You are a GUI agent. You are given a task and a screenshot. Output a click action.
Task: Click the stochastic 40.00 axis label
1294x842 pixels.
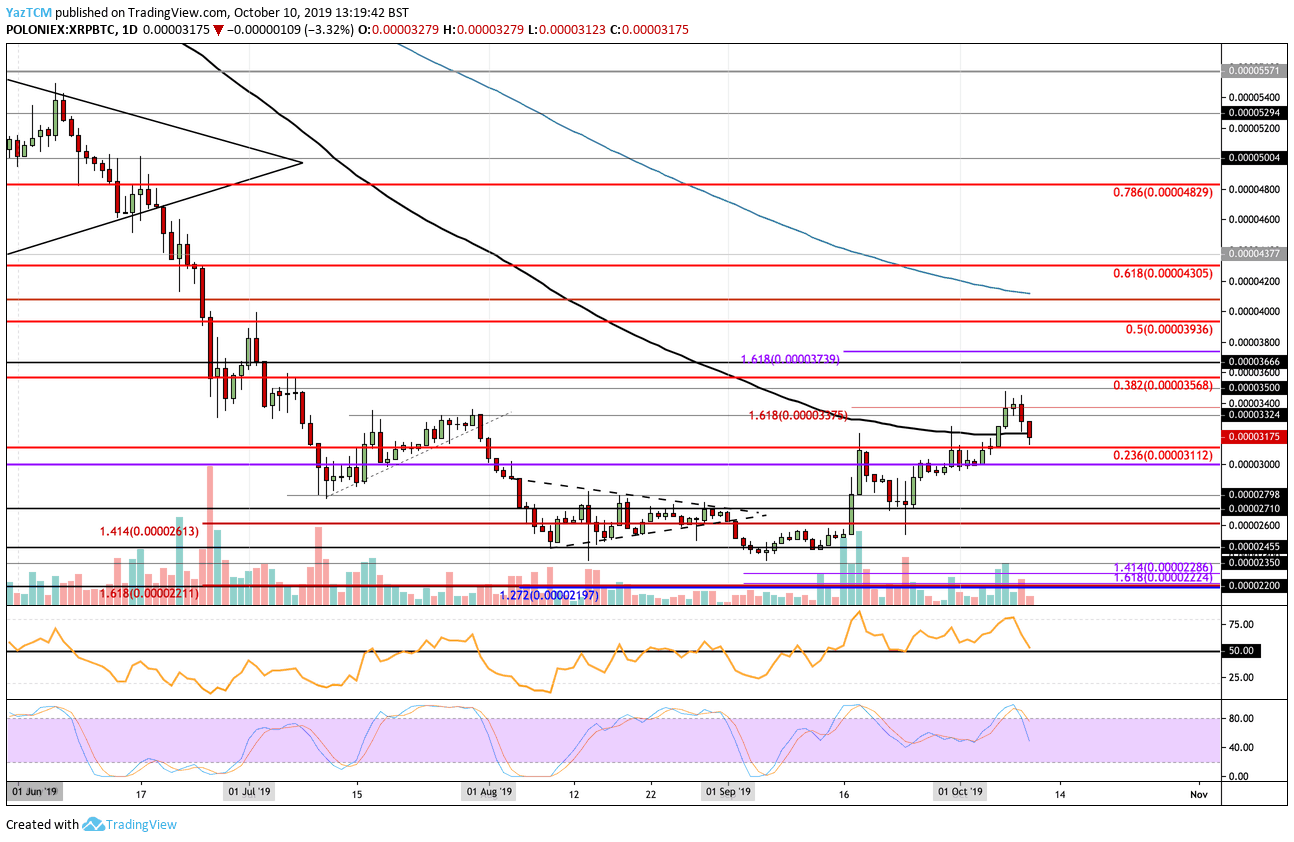pyautogui.click(x=1241, y=747)
